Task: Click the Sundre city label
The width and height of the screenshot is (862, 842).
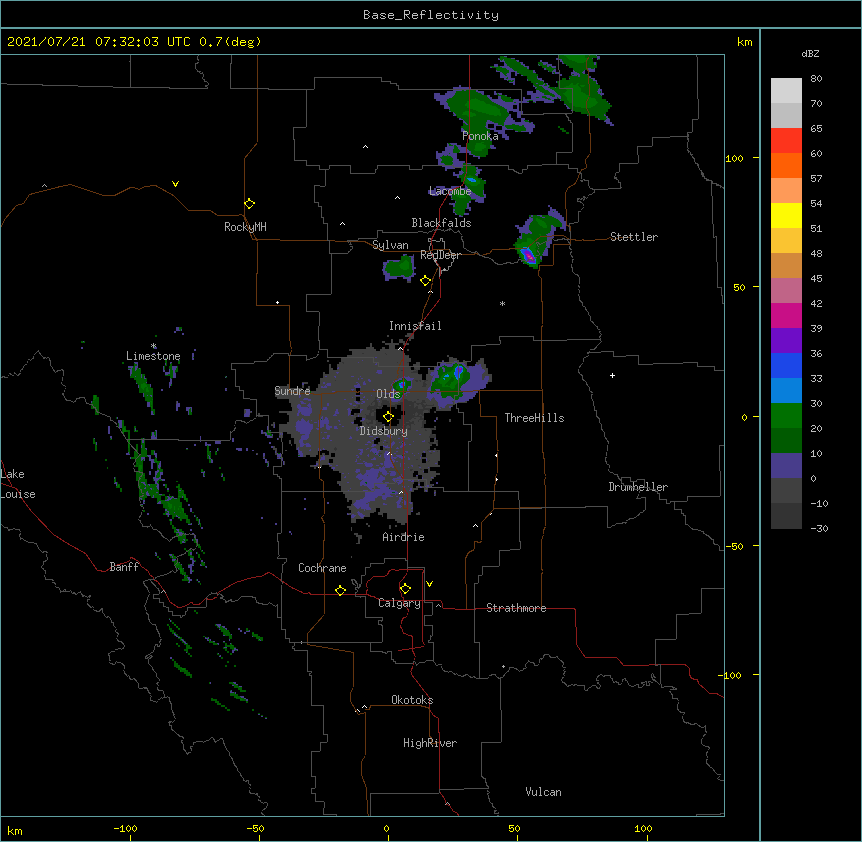Action: 292,391
